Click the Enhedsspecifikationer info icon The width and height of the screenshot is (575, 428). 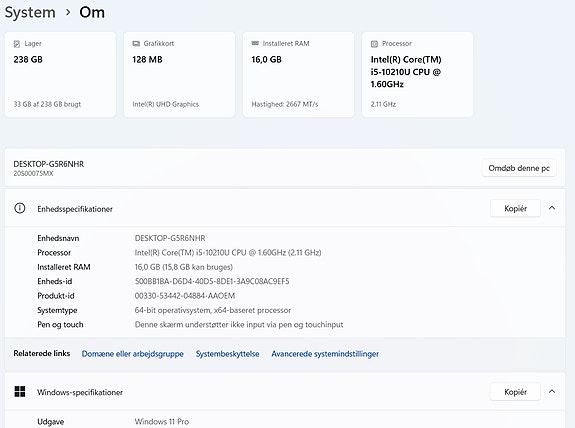(19, 208)
